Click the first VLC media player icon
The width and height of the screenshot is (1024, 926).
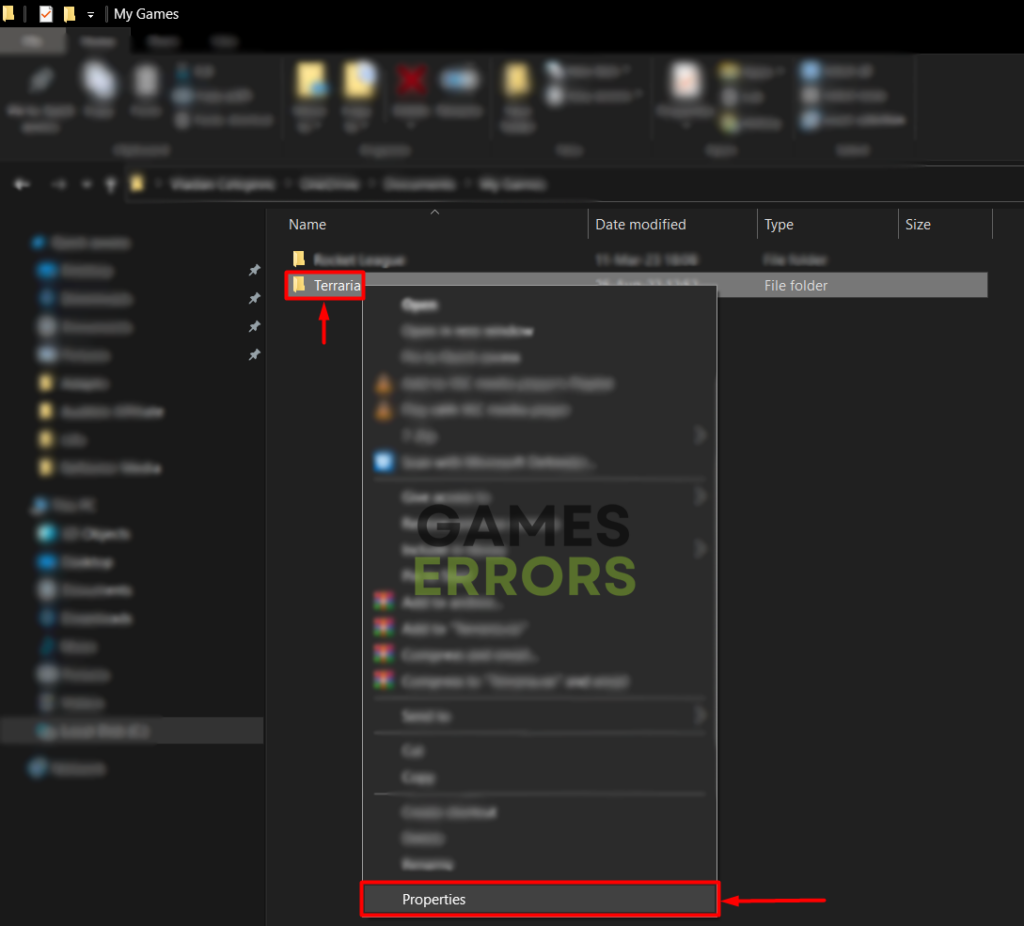383,383
